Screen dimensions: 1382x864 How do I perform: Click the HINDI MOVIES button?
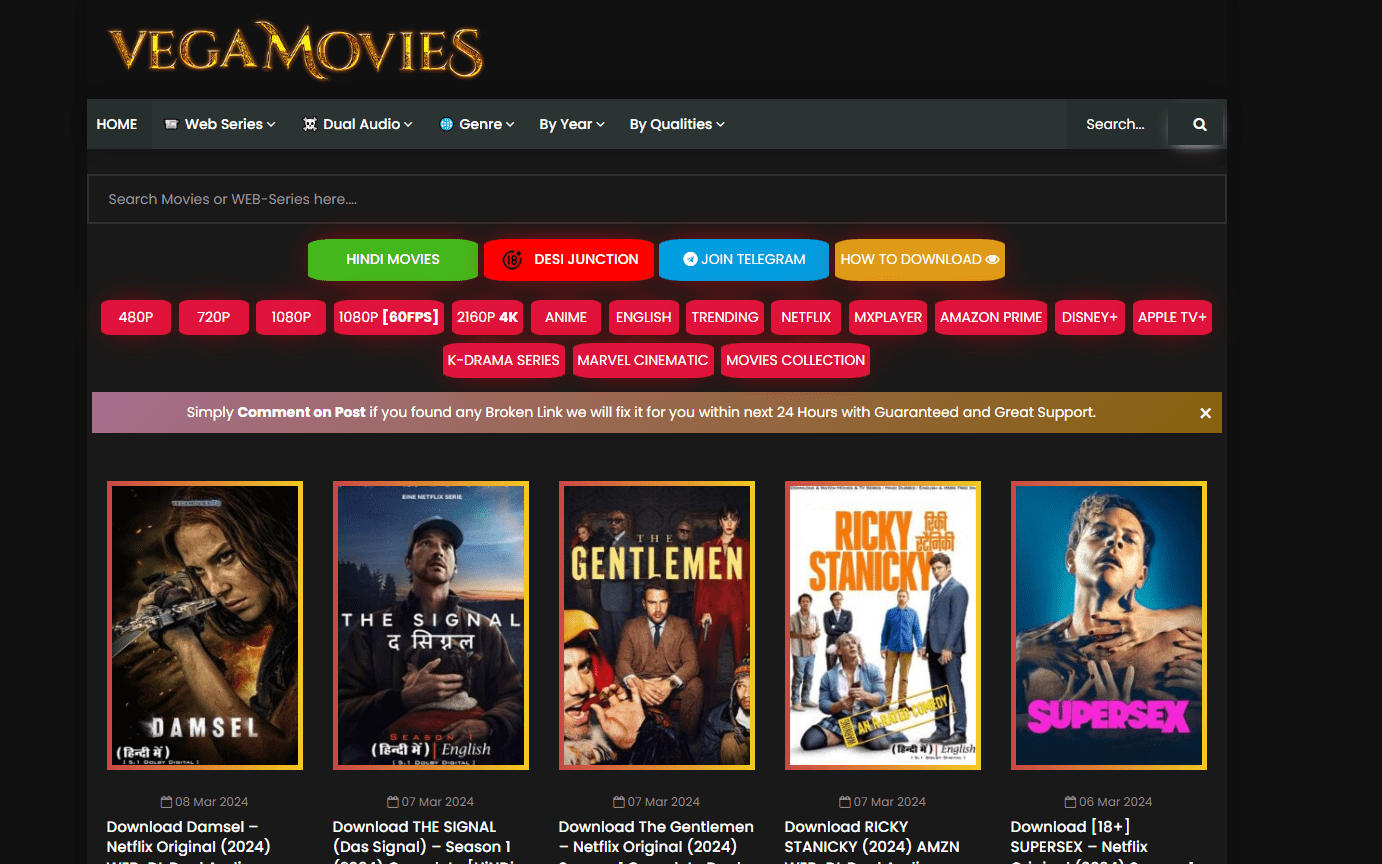click(x=392, y=259)
